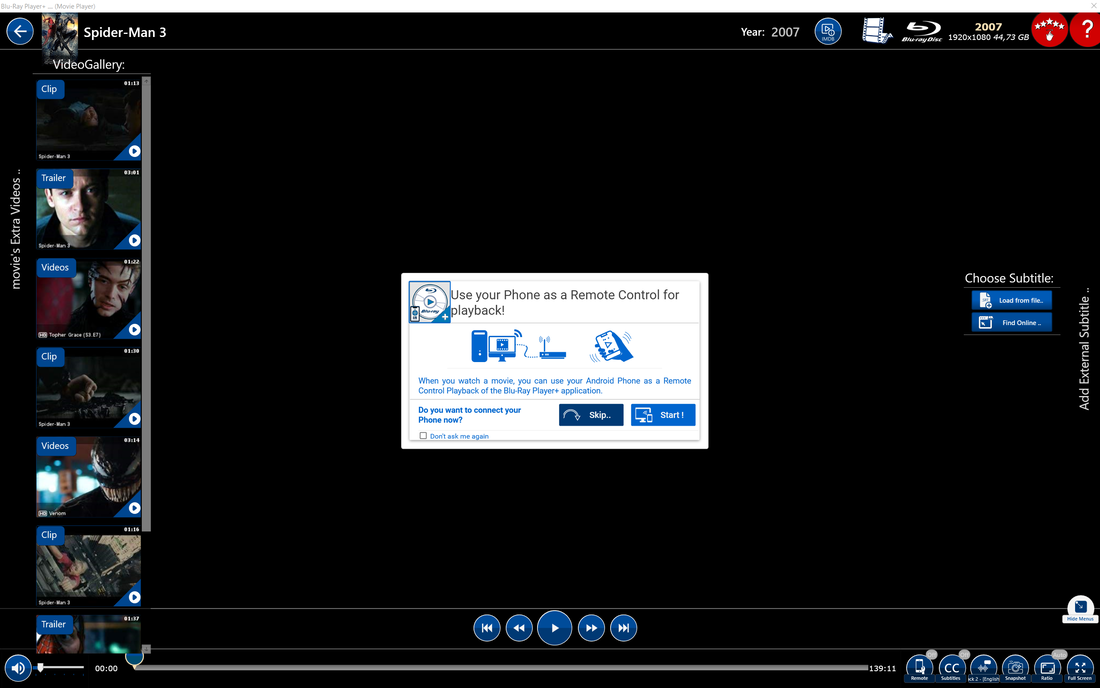The image size is (1100, 688).
Task: Click the 'movie's Extra Videos' vertical label
Action: click(15, 229)
